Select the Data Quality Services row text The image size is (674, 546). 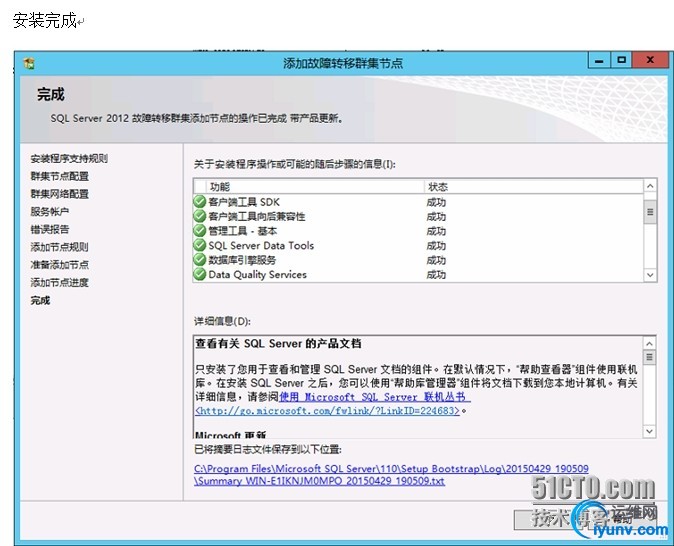click(x=257, y=274)
